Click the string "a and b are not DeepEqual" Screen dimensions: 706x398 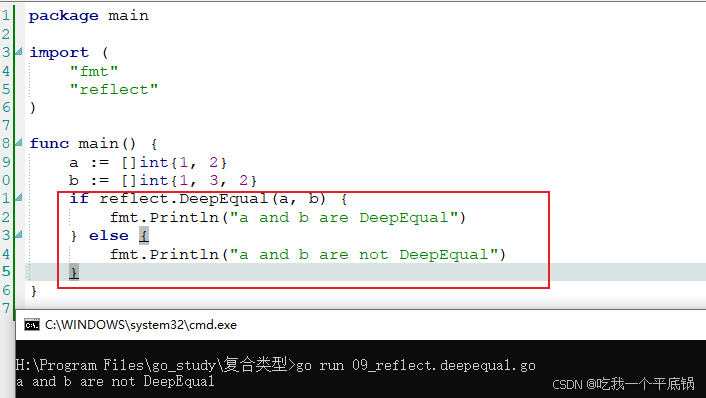click(x=364, y=254)
